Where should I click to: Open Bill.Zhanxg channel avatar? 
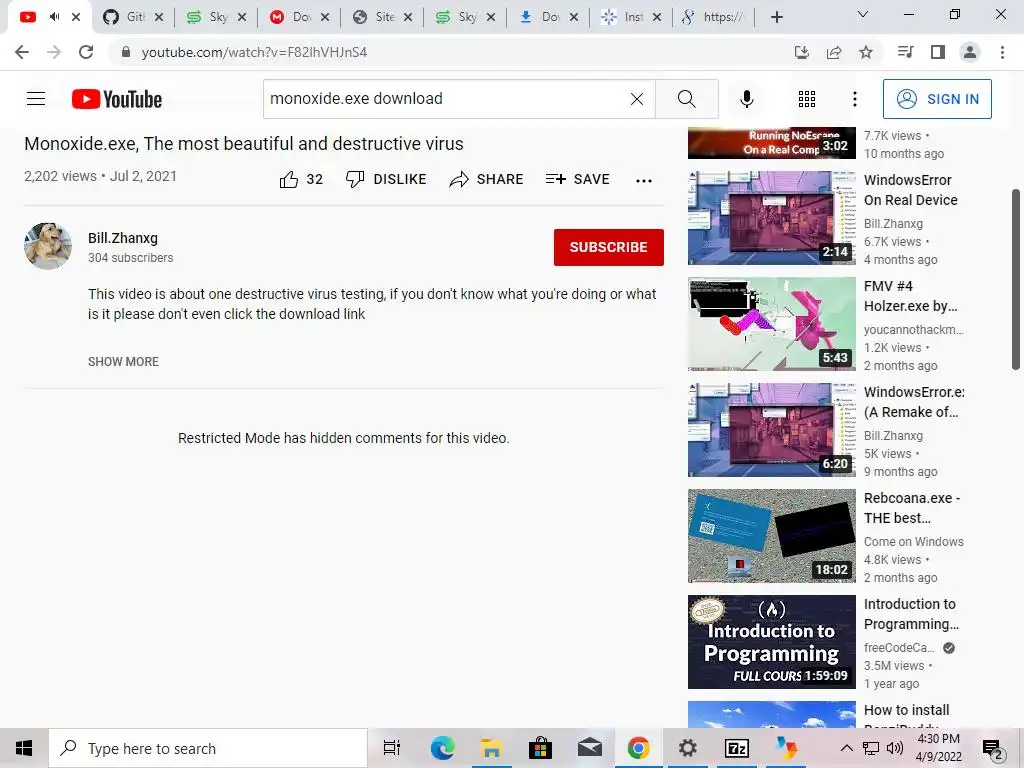coord(48,246)
